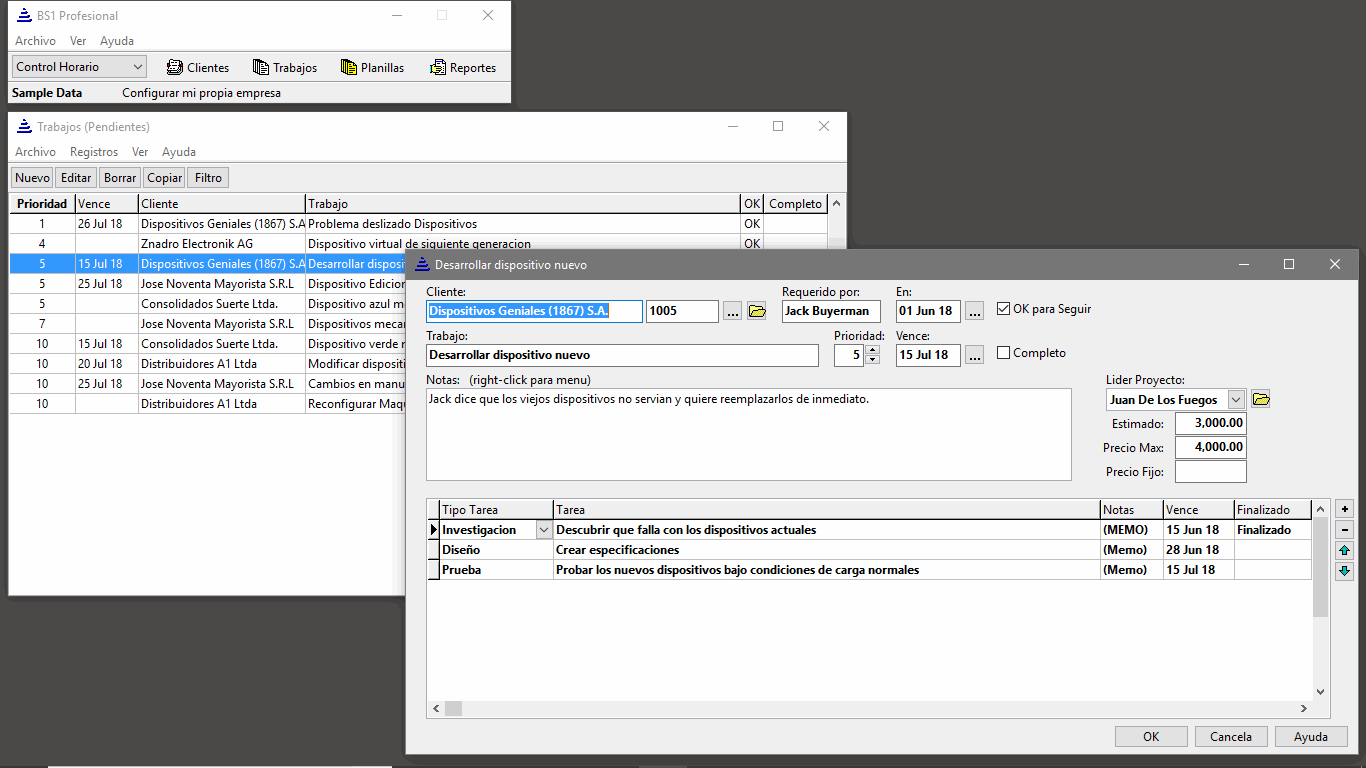This screenshot has height=768, width=1366.
Task: Click task grid horizontal scrollbar thumb
Action: pos(453,708)
